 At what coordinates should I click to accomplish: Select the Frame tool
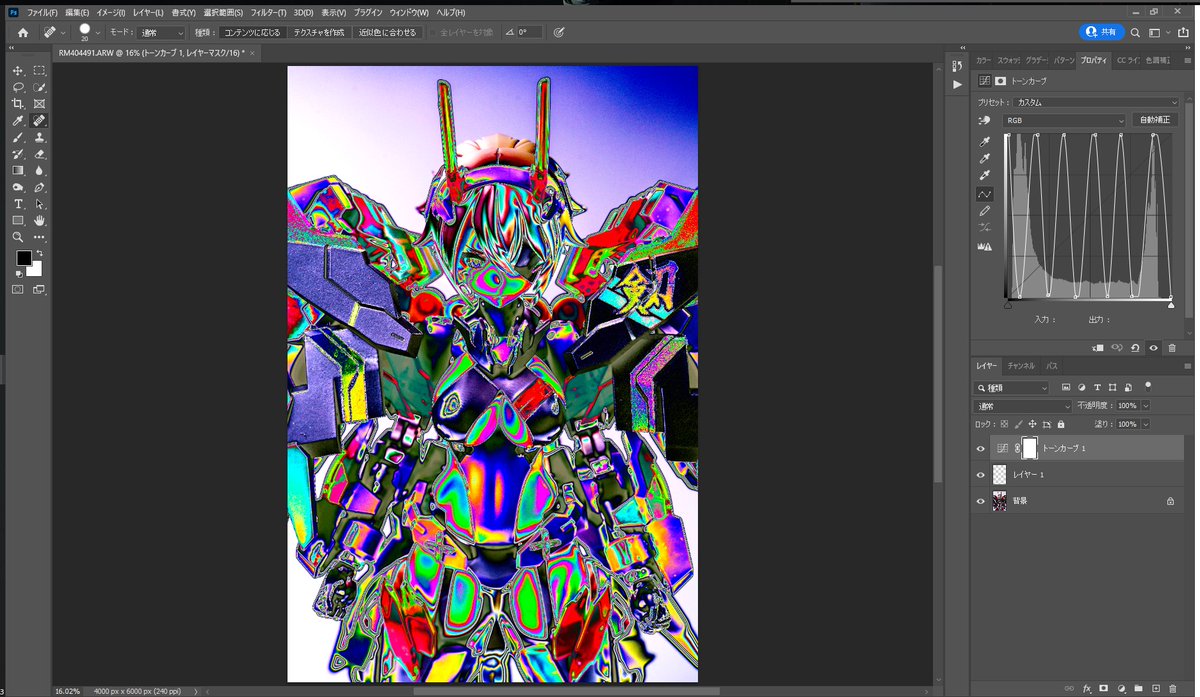tap(39, 104)
